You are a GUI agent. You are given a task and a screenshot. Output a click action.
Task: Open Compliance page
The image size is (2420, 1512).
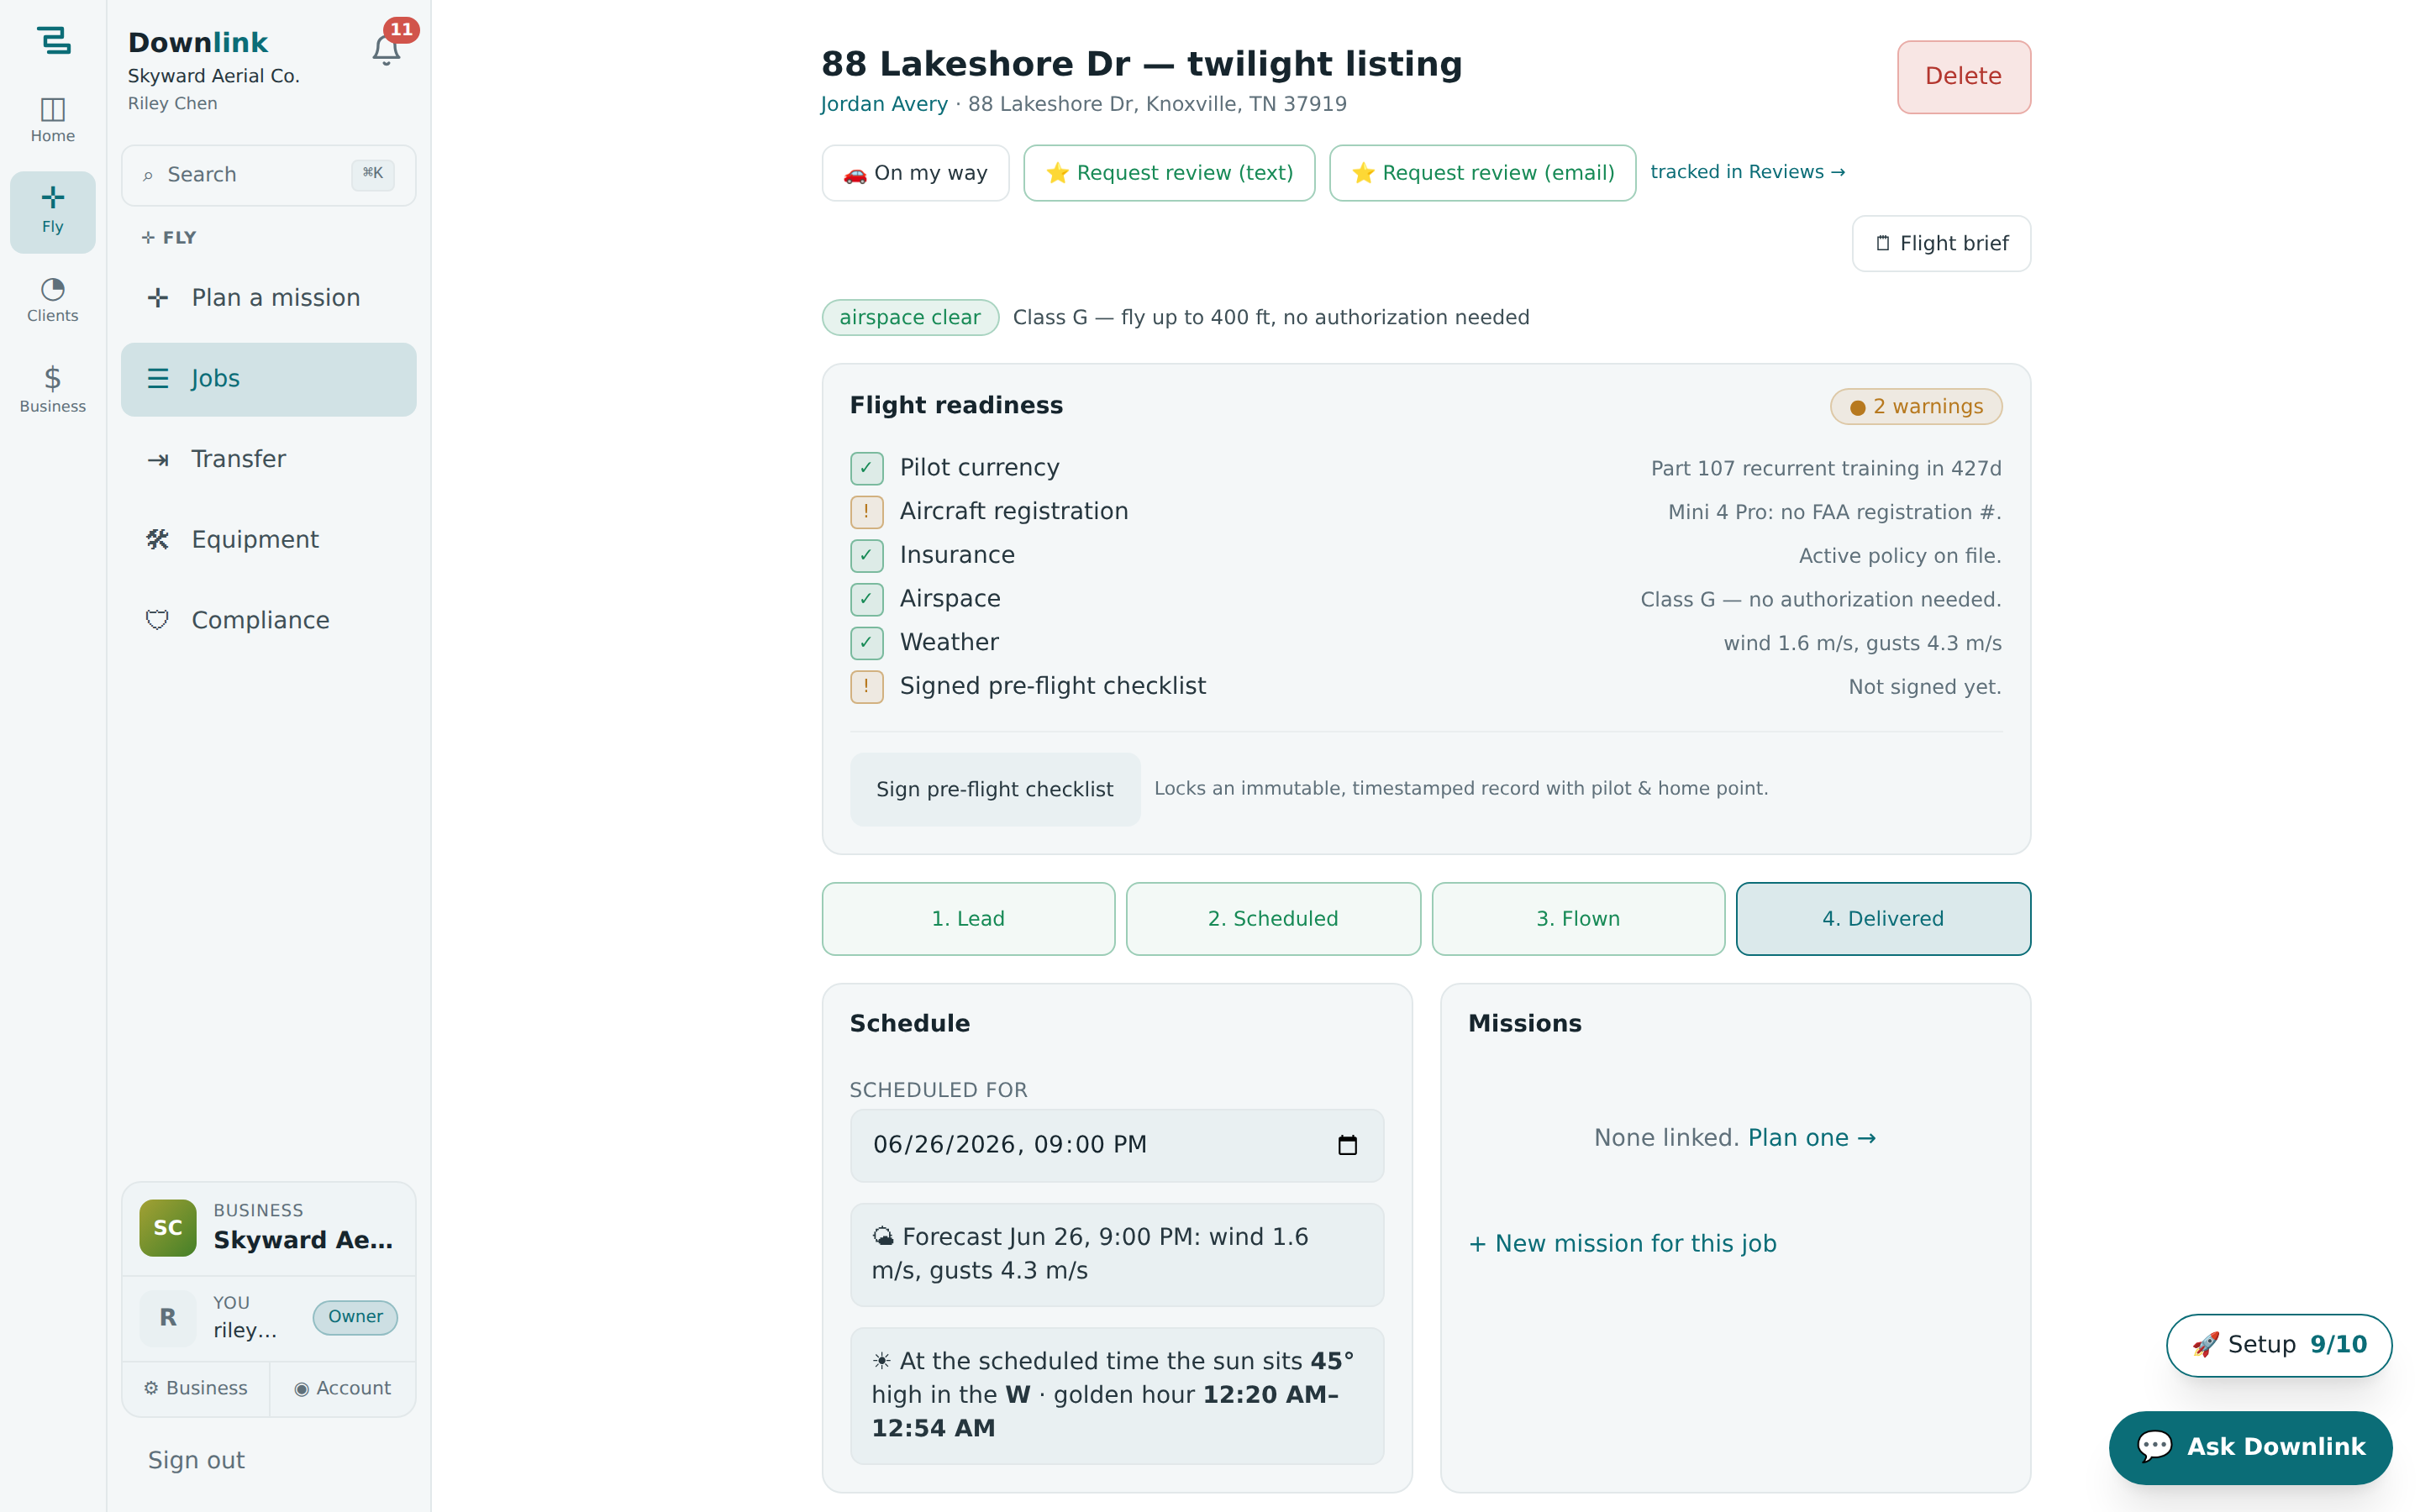click(x=268, y=621)
